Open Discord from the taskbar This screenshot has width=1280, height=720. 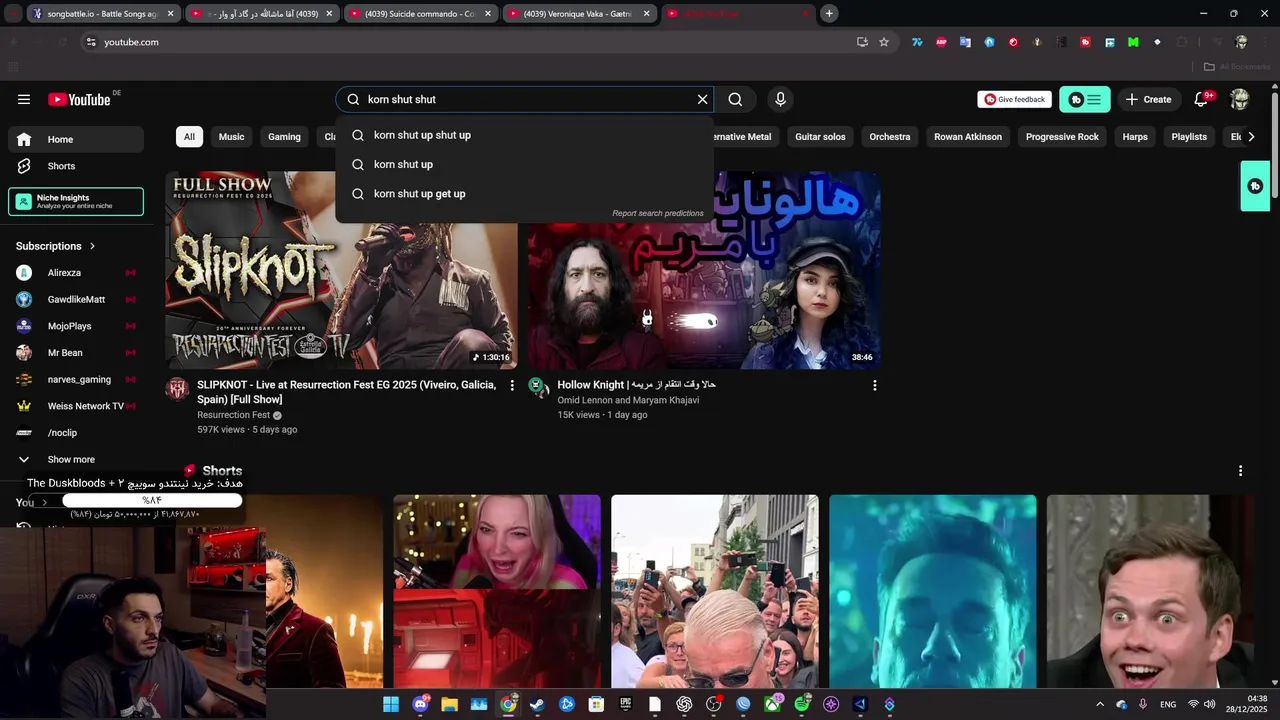[x=420, y=704]
